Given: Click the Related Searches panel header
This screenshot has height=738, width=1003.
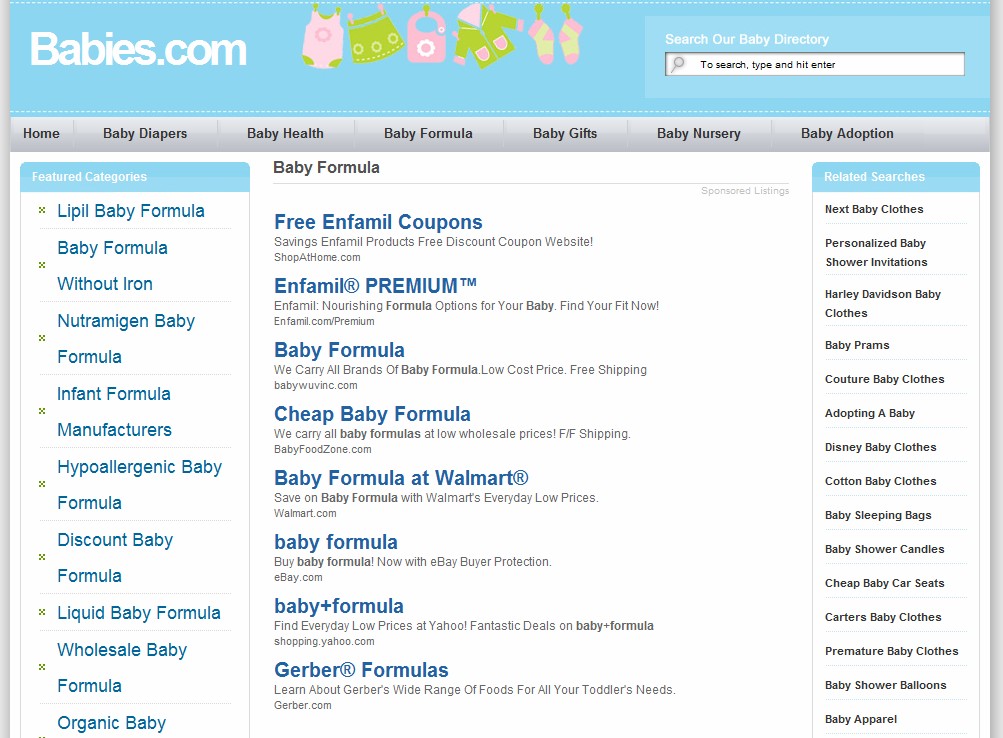Looking at the screenshot, I should point(896,177).
